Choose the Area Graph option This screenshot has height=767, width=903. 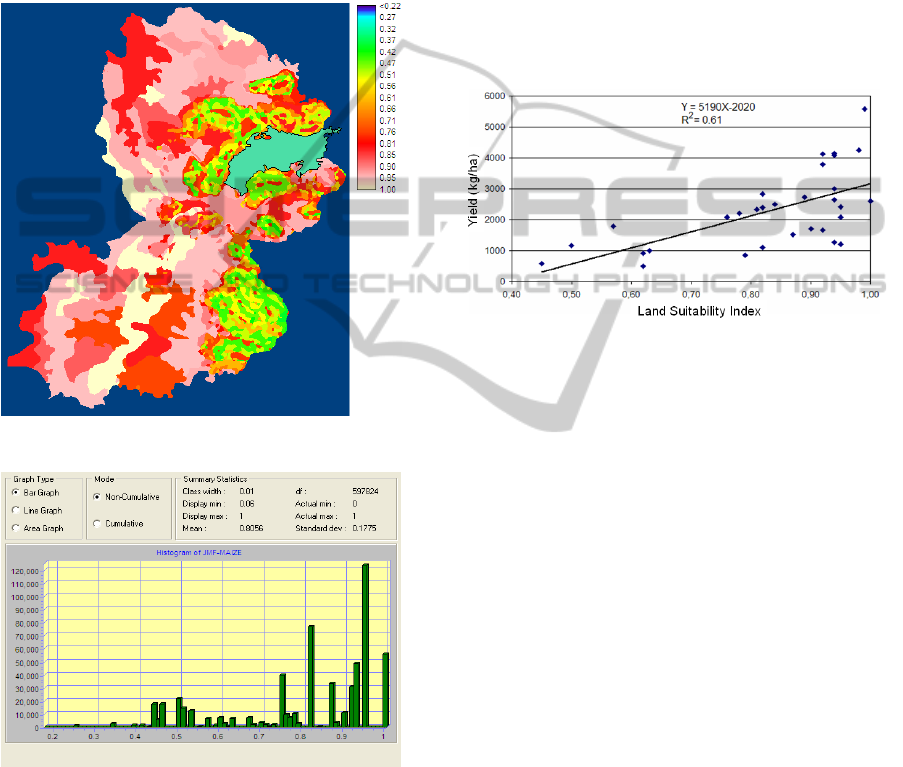tap(16, 527)
